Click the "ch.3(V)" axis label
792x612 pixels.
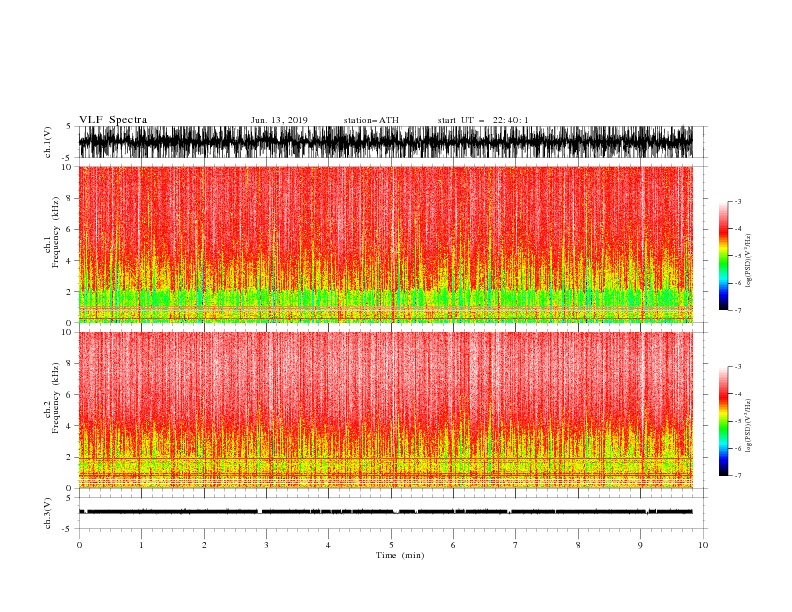(x=48, y=513)
